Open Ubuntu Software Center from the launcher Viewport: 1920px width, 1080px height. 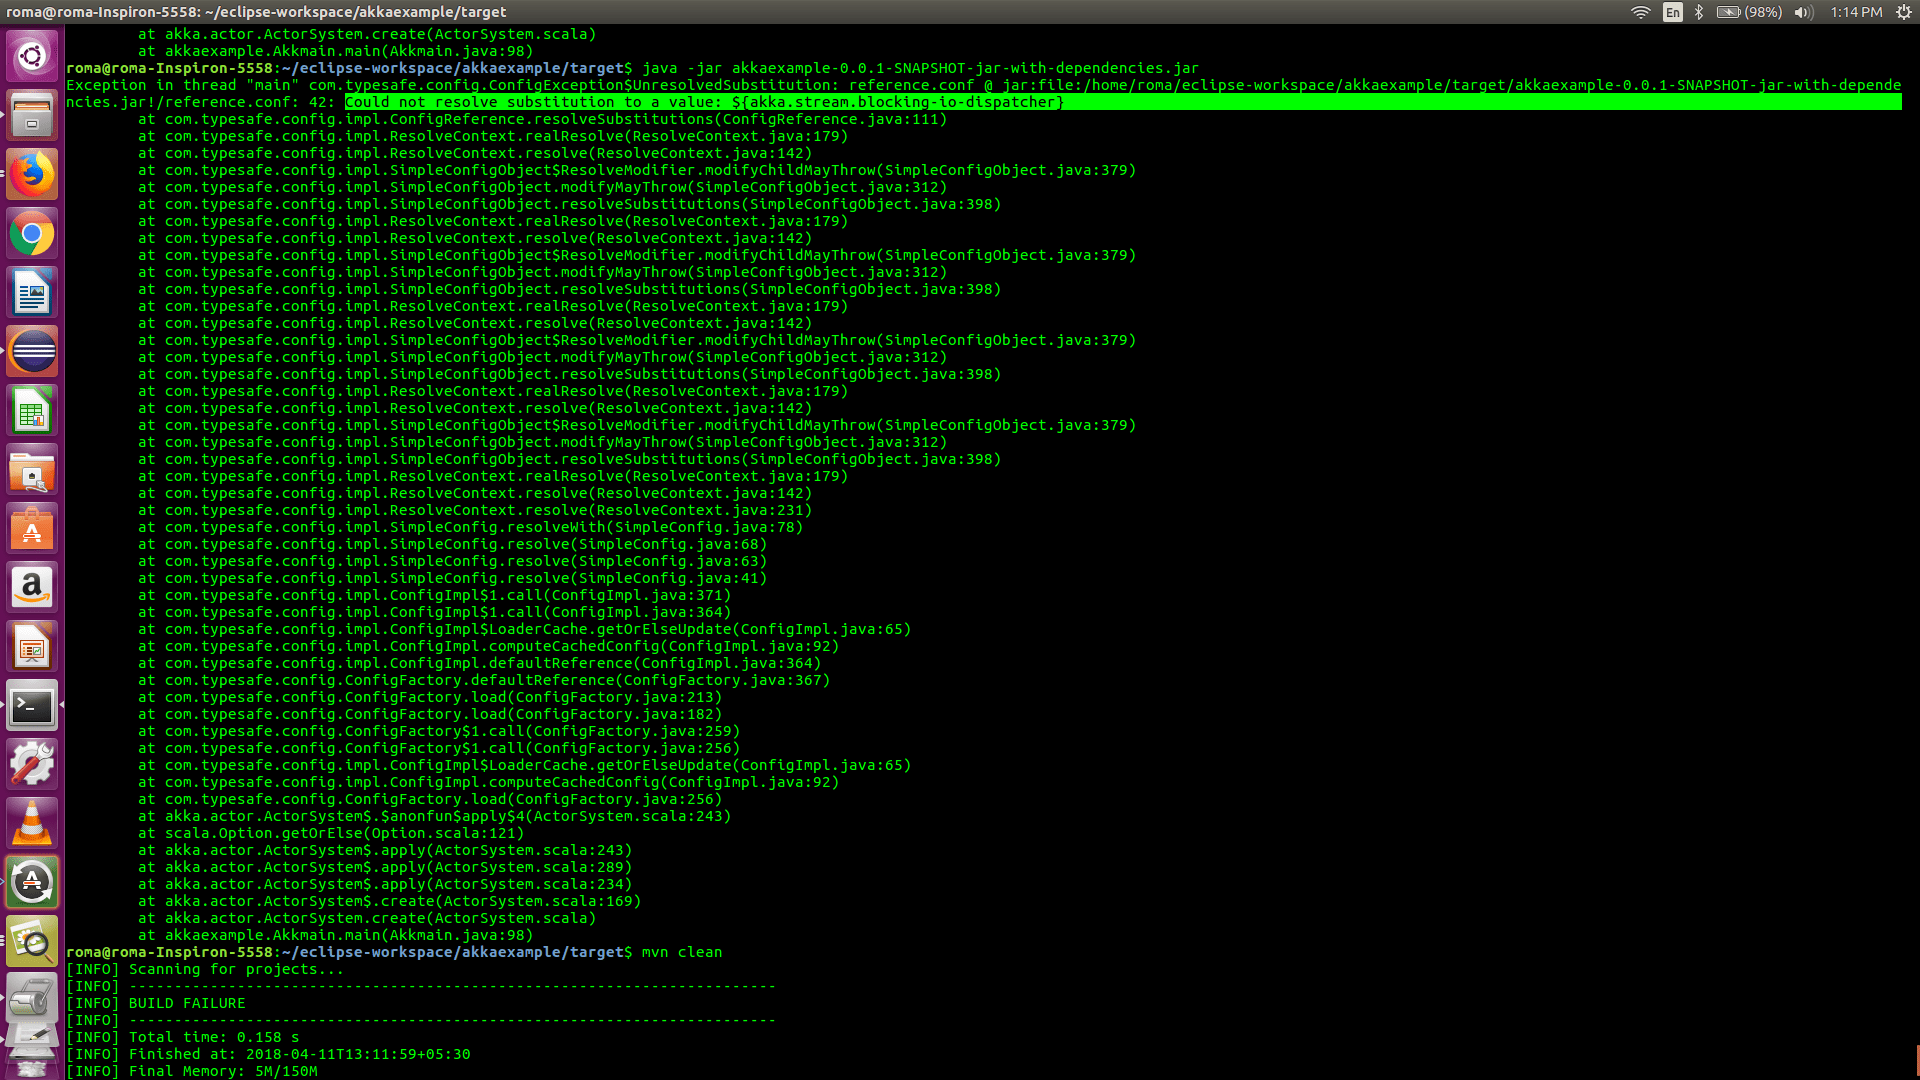pos(32,528)
